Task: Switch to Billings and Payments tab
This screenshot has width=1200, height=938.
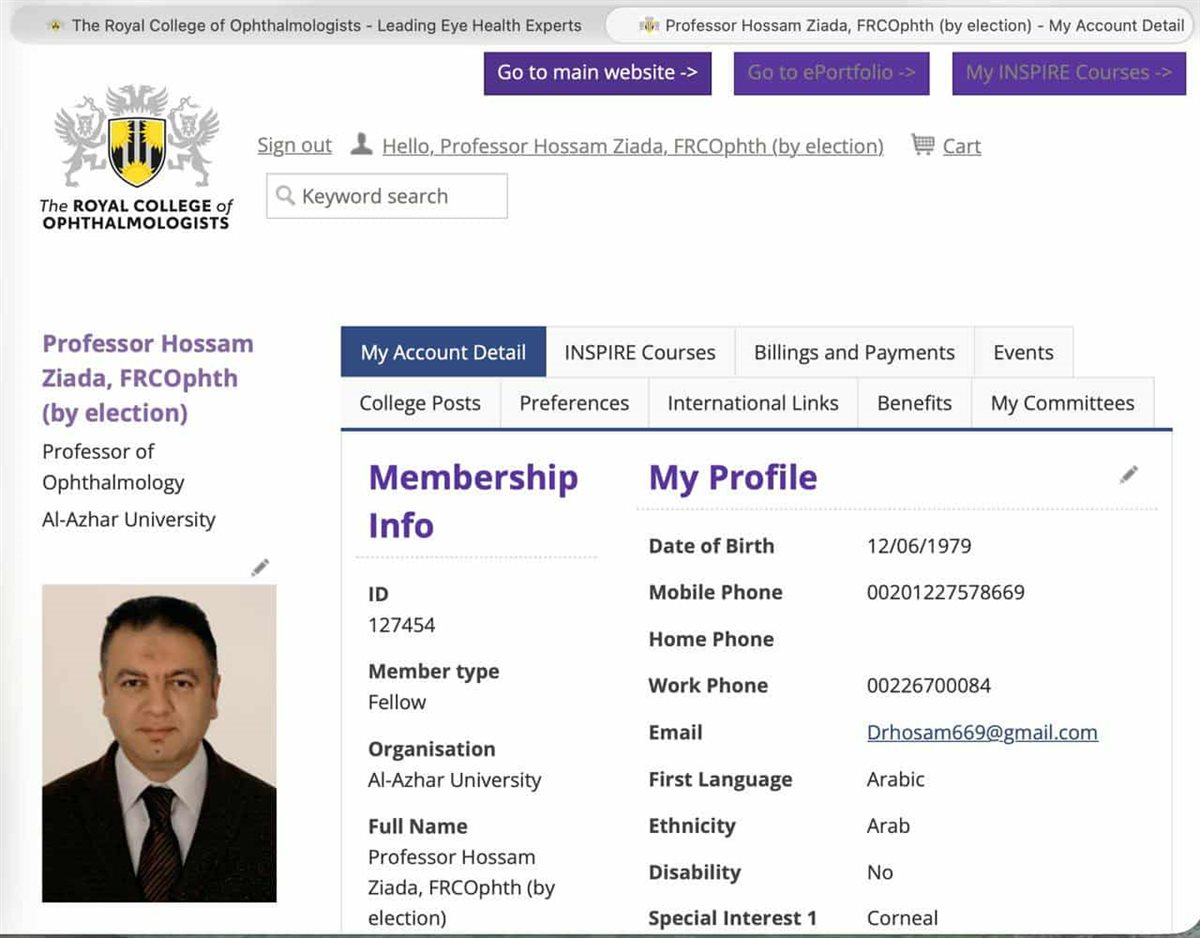Action: (x=854, y=352)
